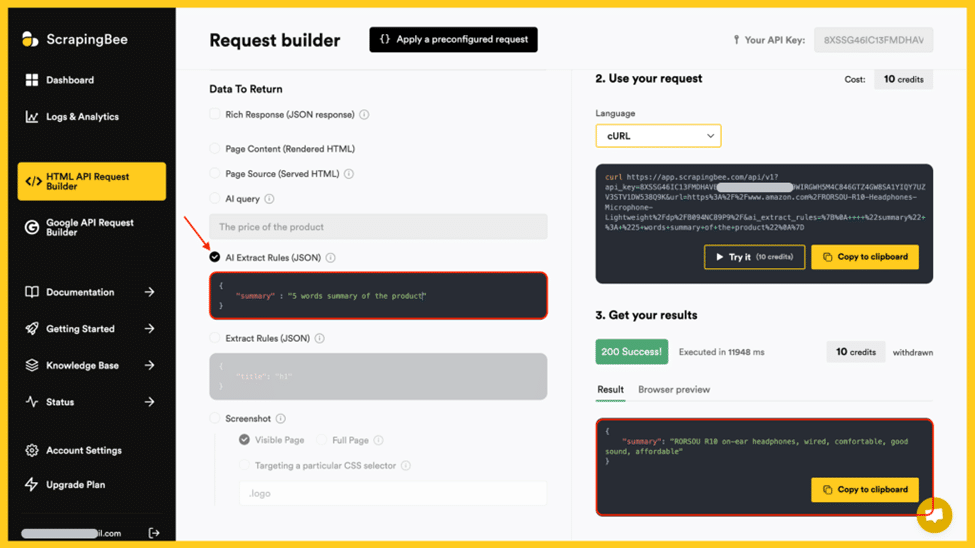
Task: Click the Account Settings gear icon
Action: tap(32, 450)
